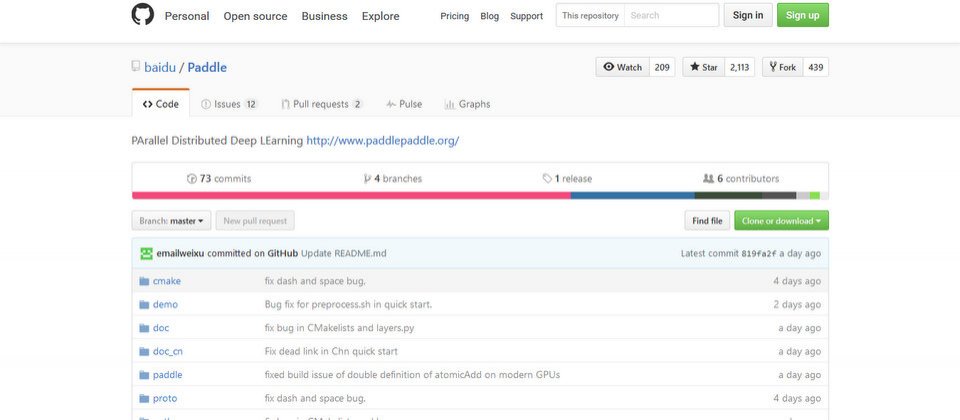
Task: Click the Find file button
Action: [x=707, y=221]
